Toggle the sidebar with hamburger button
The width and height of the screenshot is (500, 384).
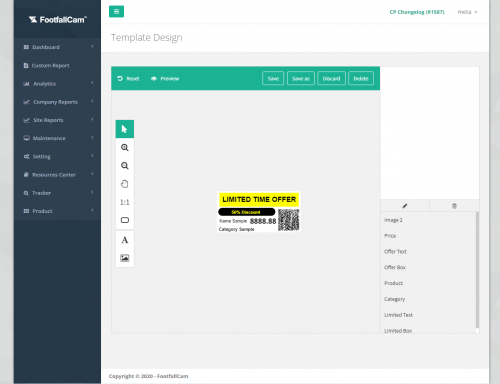click(x=116, y=11)
